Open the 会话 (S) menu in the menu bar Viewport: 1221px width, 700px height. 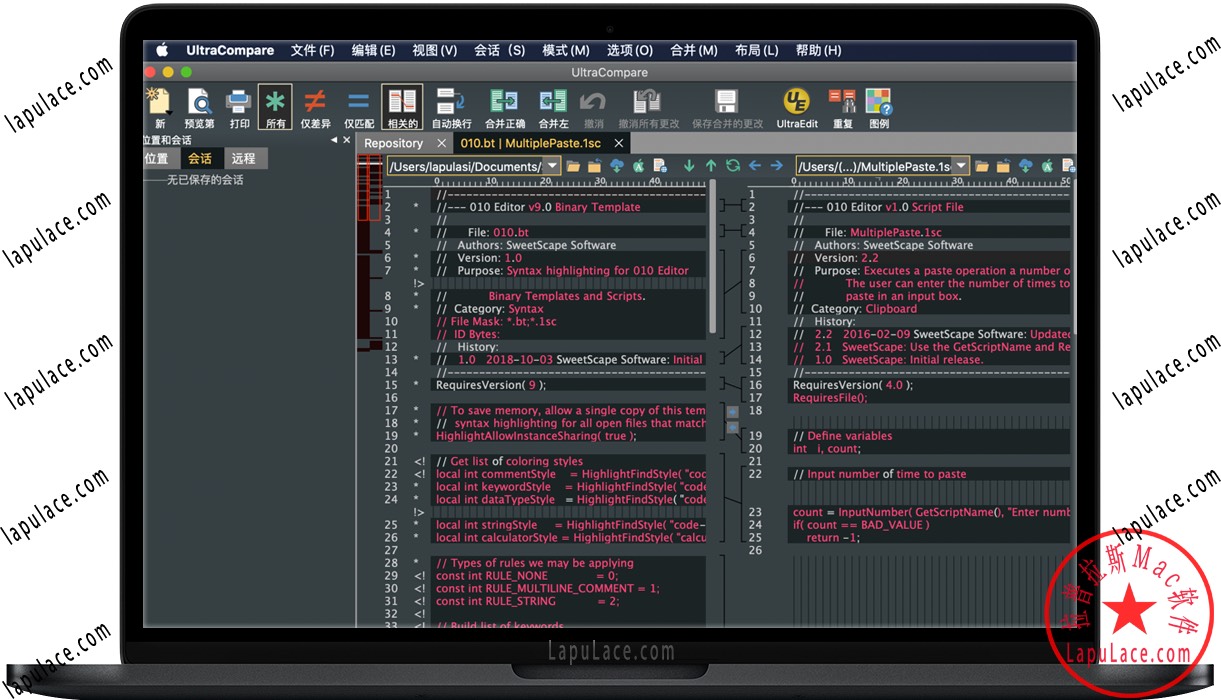point(499,50)
